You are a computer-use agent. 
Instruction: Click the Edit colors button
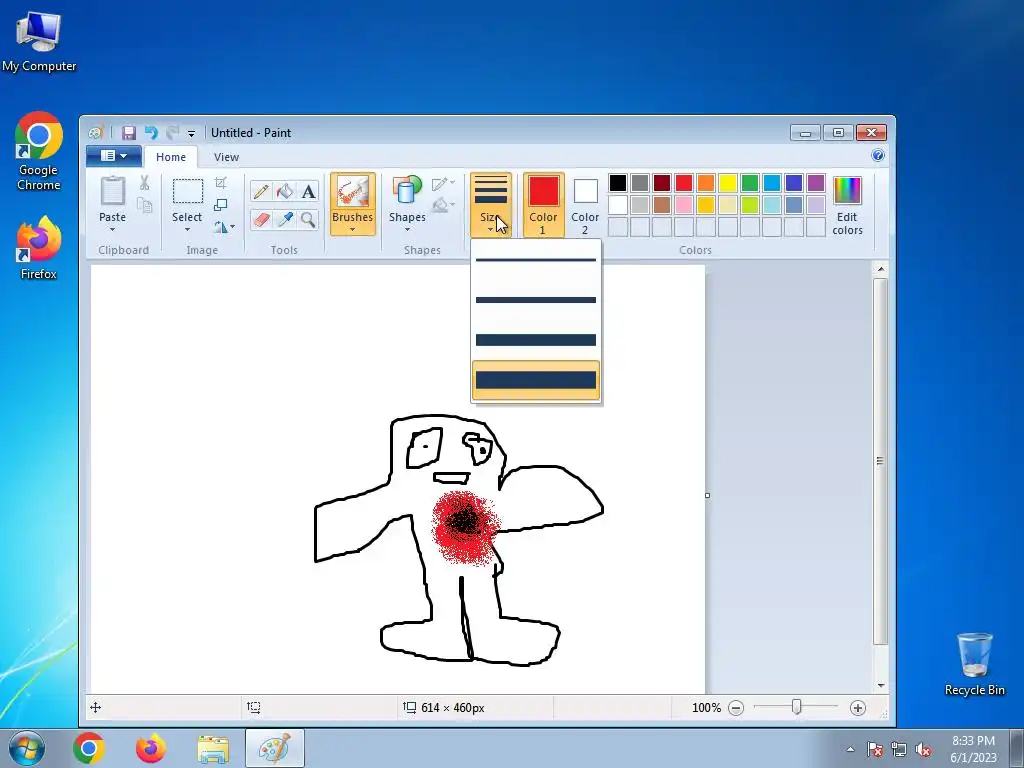pyautogui.click(x=847, y=204)
